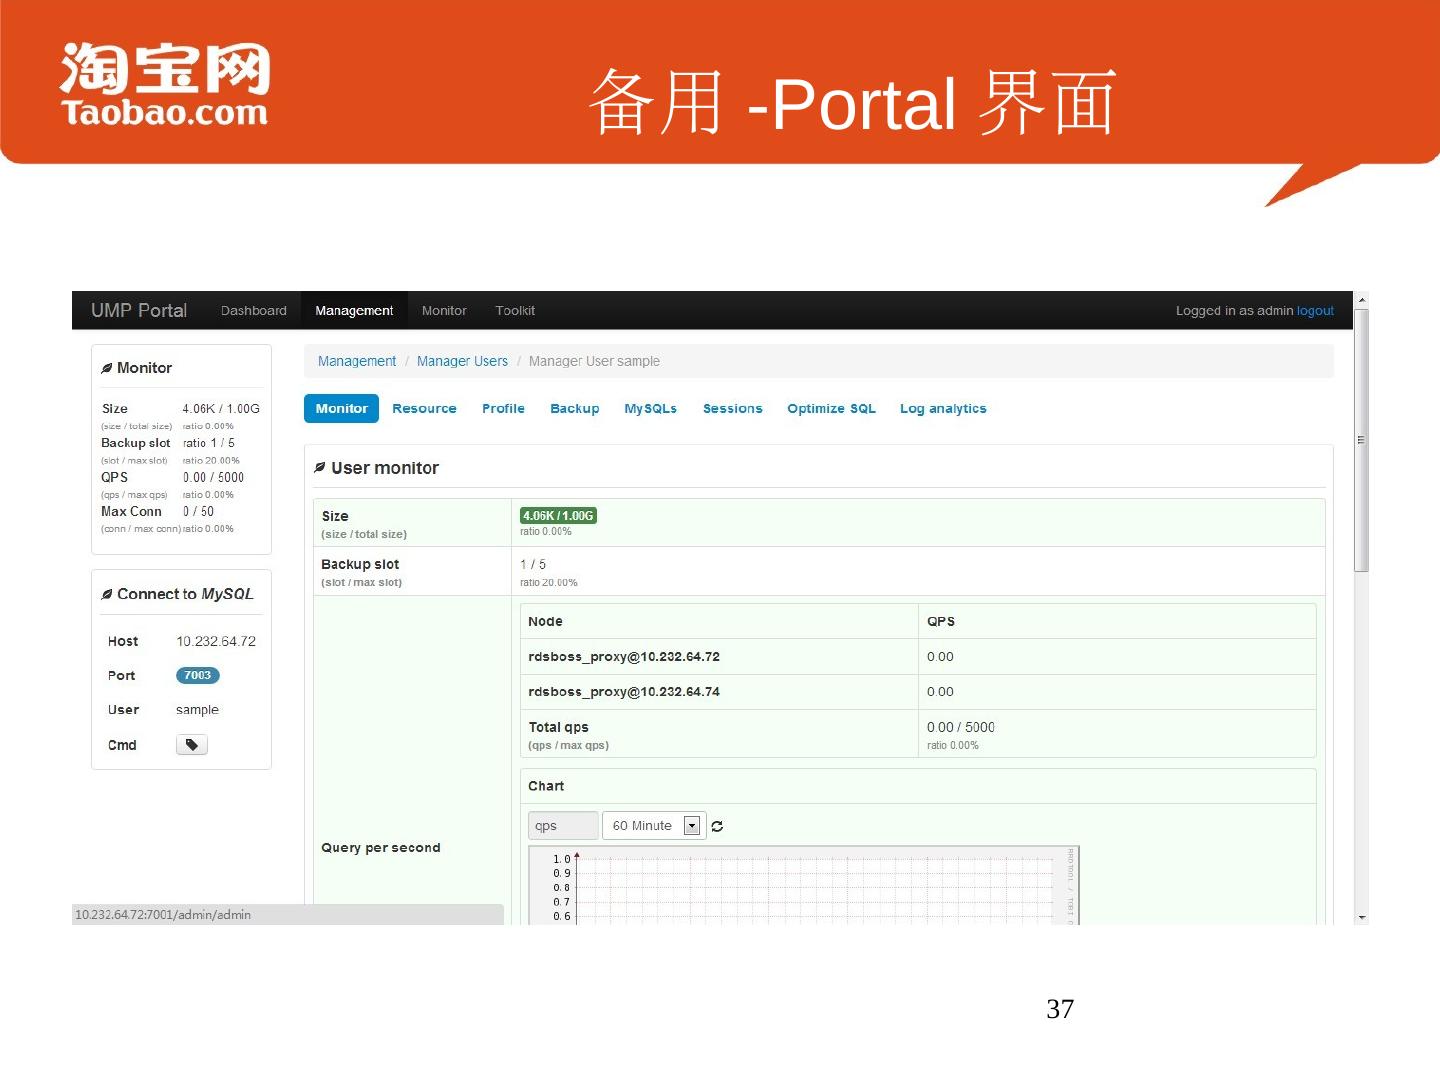Screen dimensions: 1440x1080
Task: Open the Backup tab
Action: [x=575, y=409]
